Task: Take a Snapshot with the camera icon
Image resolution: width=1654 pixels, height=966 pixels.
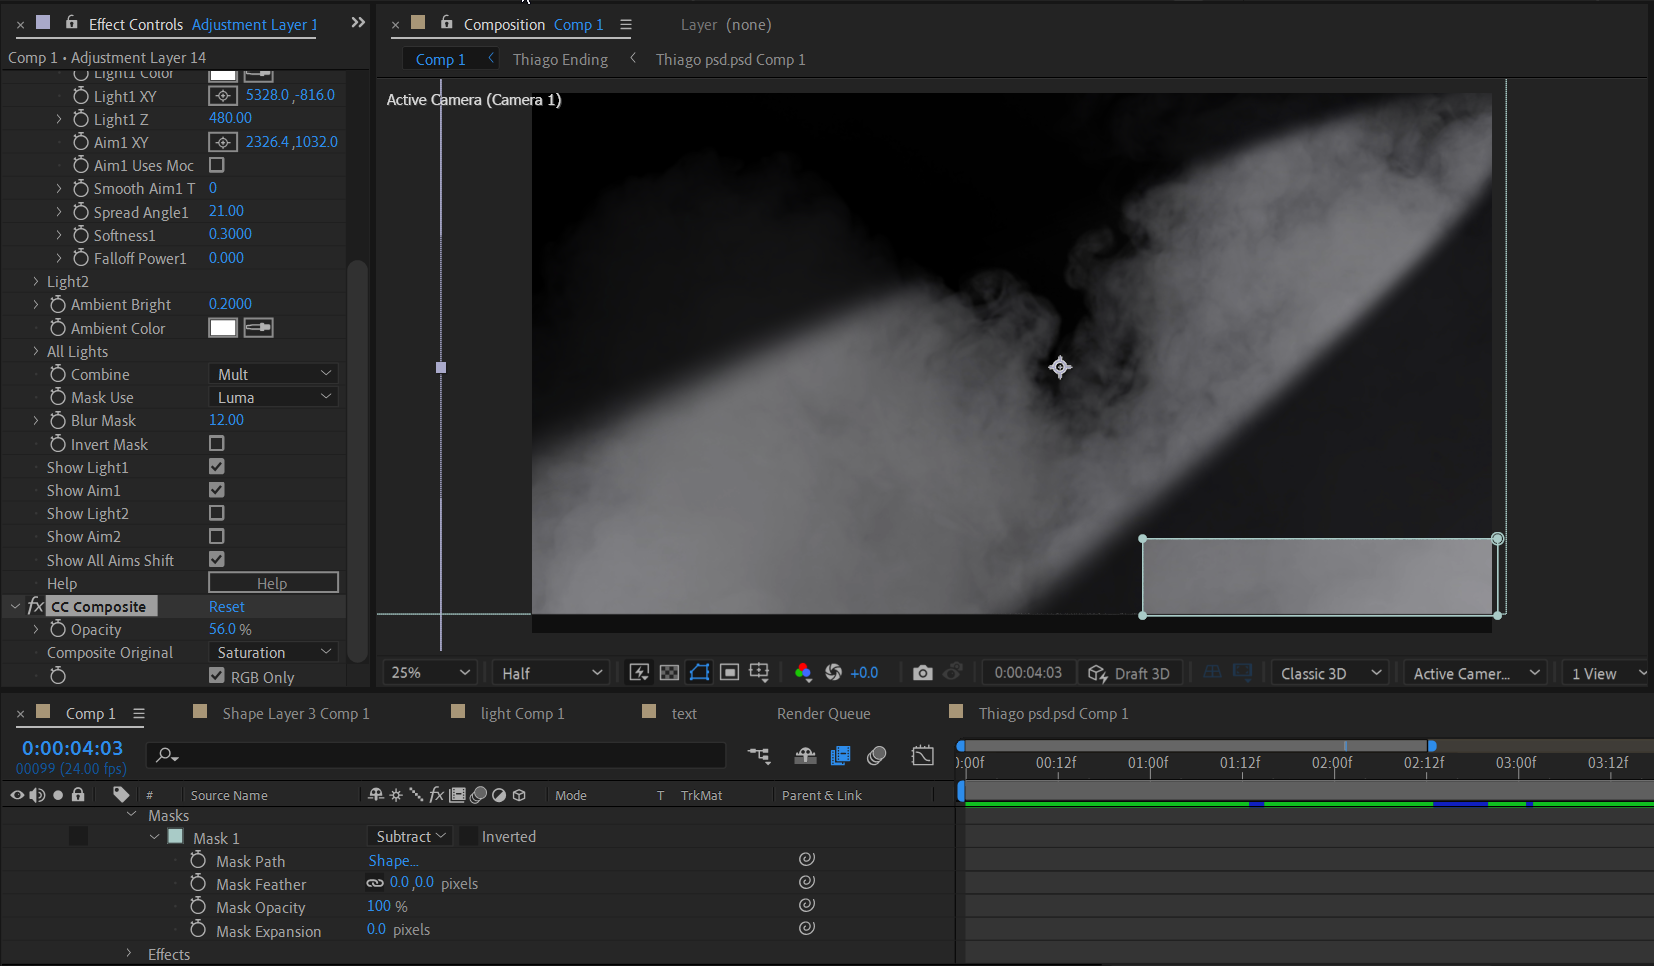Action: tap(922, 672)
